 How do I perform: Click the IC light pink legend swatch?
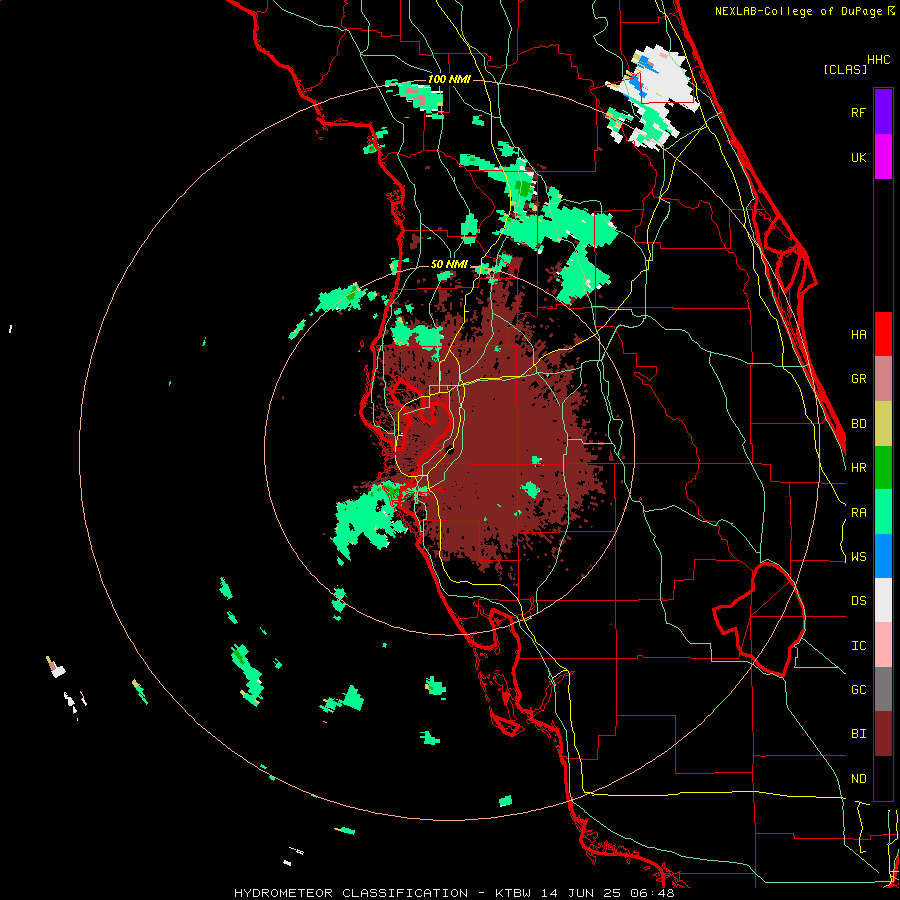[x=883, y=645]
